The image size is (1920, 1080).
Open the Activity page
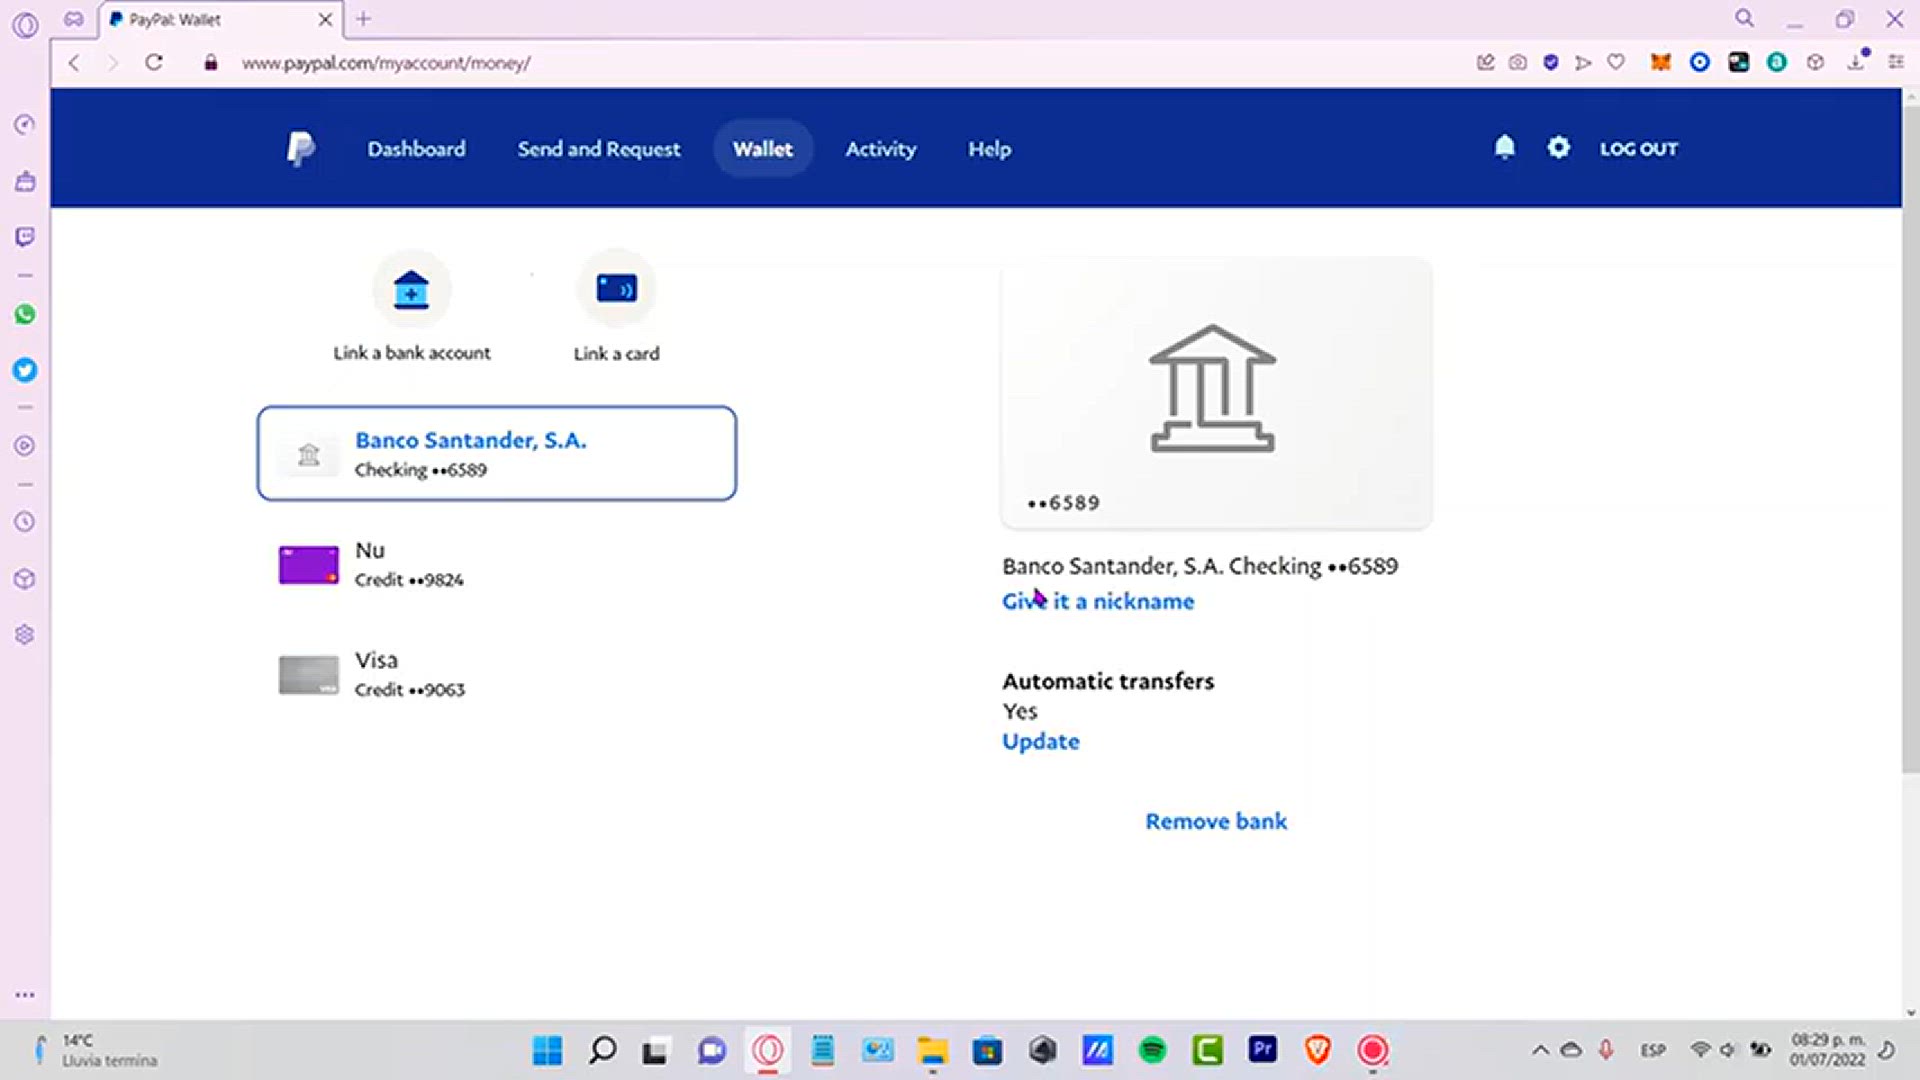click(880, 149)
